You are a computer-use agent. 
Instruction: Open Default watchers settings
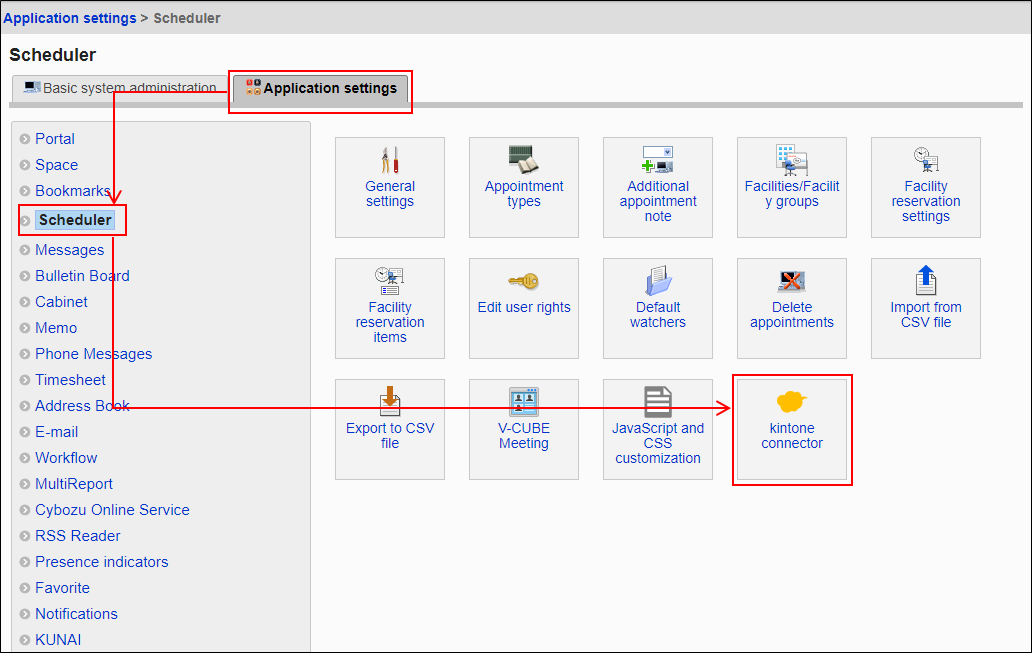658,308
